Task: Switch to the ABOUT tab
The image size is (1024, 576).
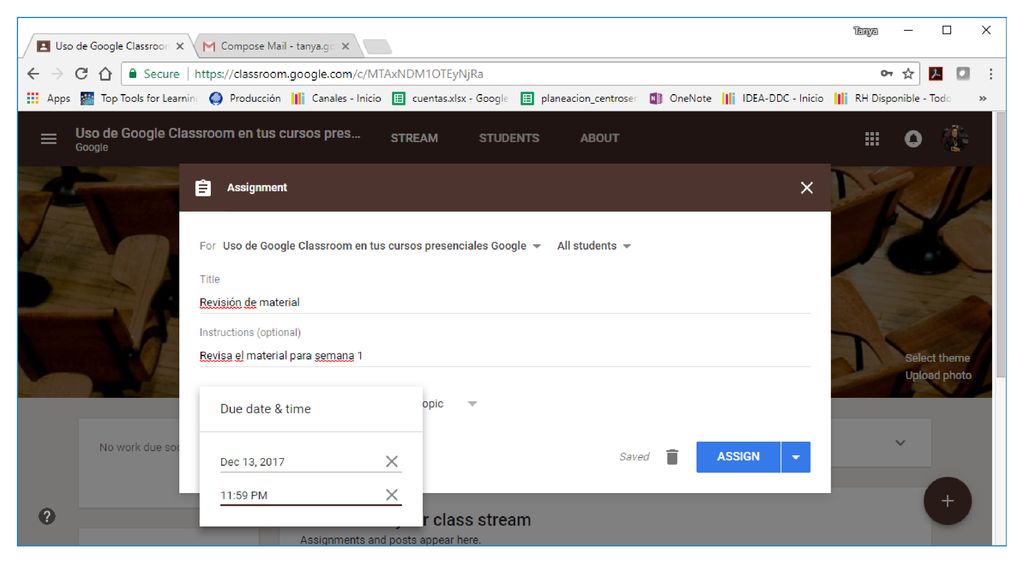Action: click(600, 138)
